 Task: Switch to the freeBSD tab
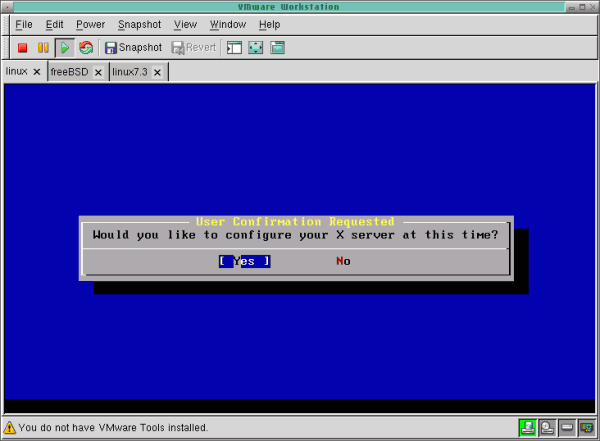tap(69, 72)
